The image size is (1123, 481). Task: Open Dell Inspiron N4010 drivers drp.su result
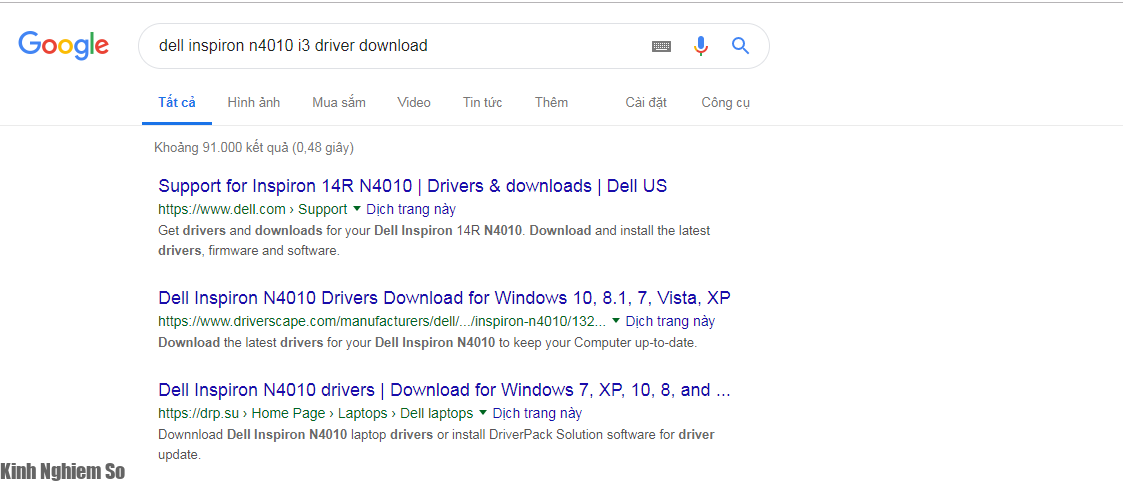[444, 390]
